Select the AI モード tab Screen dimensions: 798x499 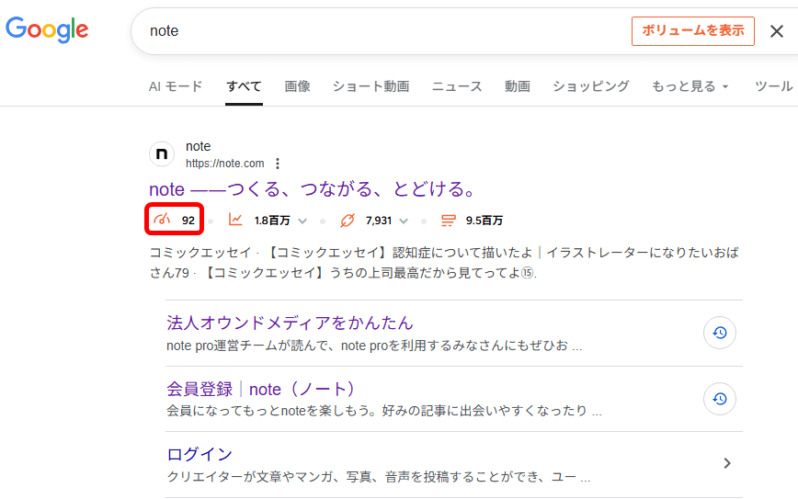pos(175,87)
